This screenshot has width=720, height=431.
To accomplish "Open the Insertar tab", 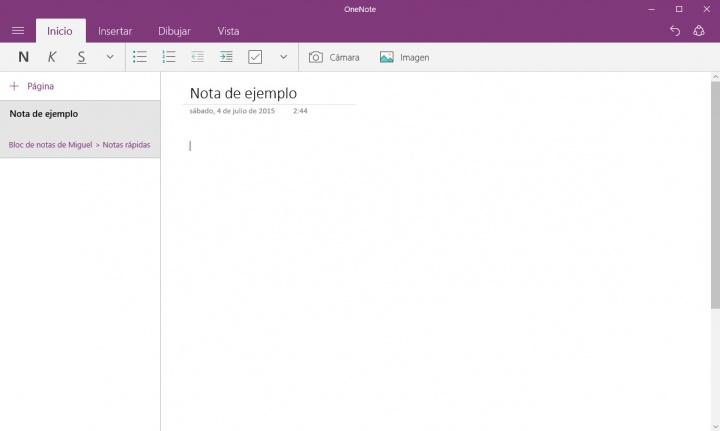I will pyautogui.click(x=115, y=31).
